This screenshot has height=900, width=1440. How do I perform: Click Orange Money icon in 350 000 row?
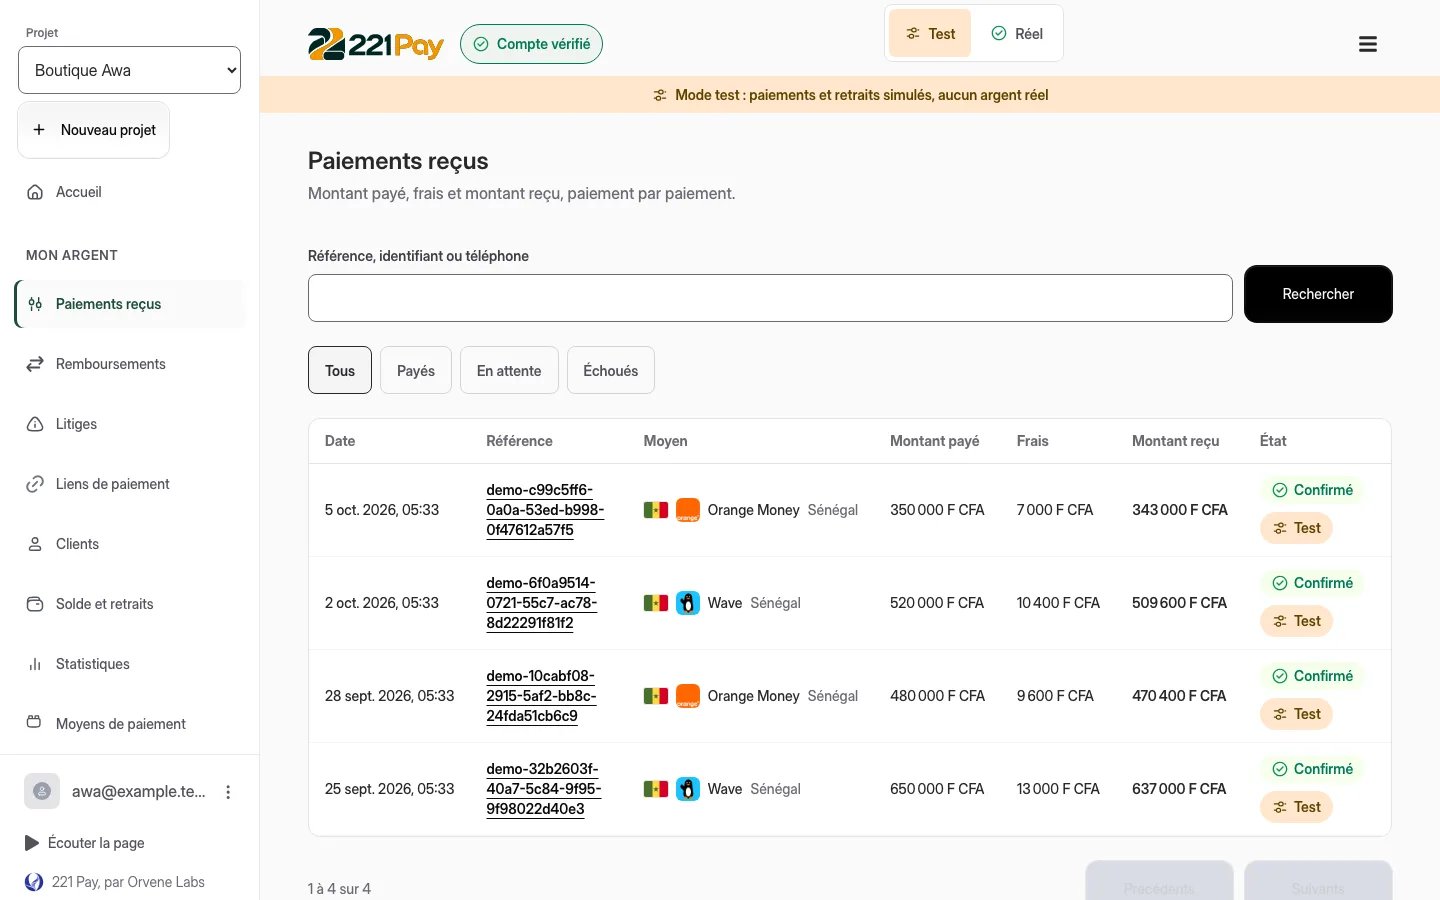pyautogui.click(x=688, y=510)
